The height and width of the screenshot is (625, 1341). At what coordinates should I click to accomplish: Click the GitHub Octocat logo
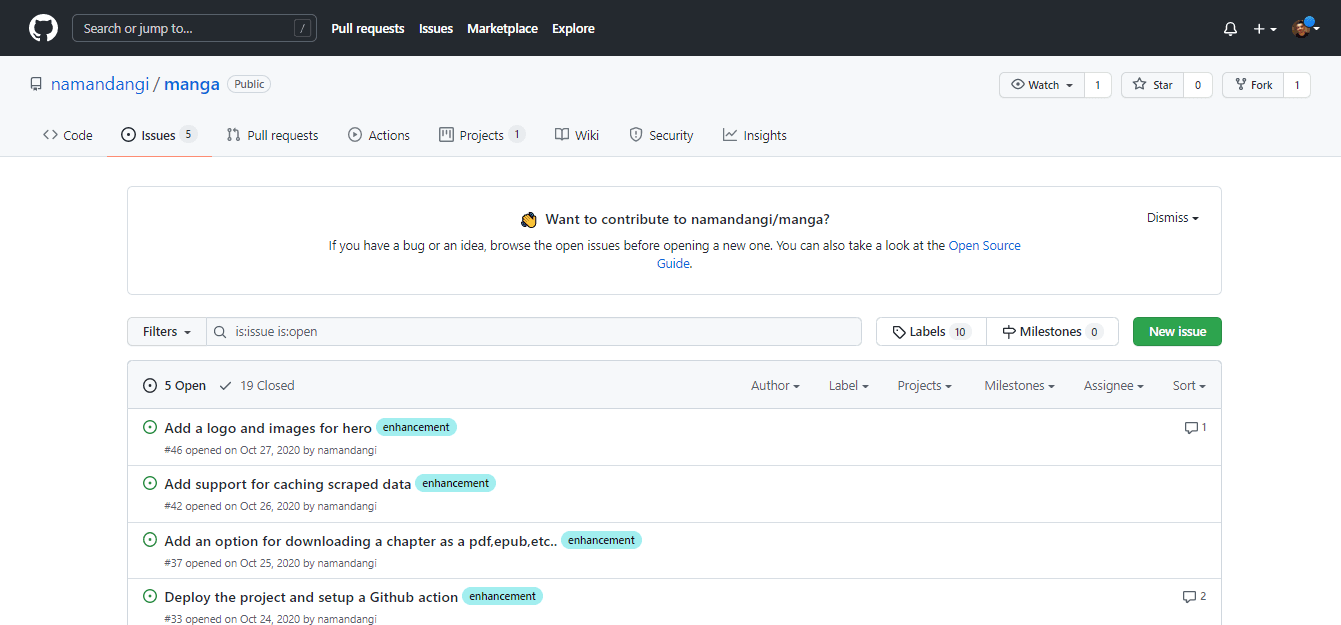click(x=43, y=28)
